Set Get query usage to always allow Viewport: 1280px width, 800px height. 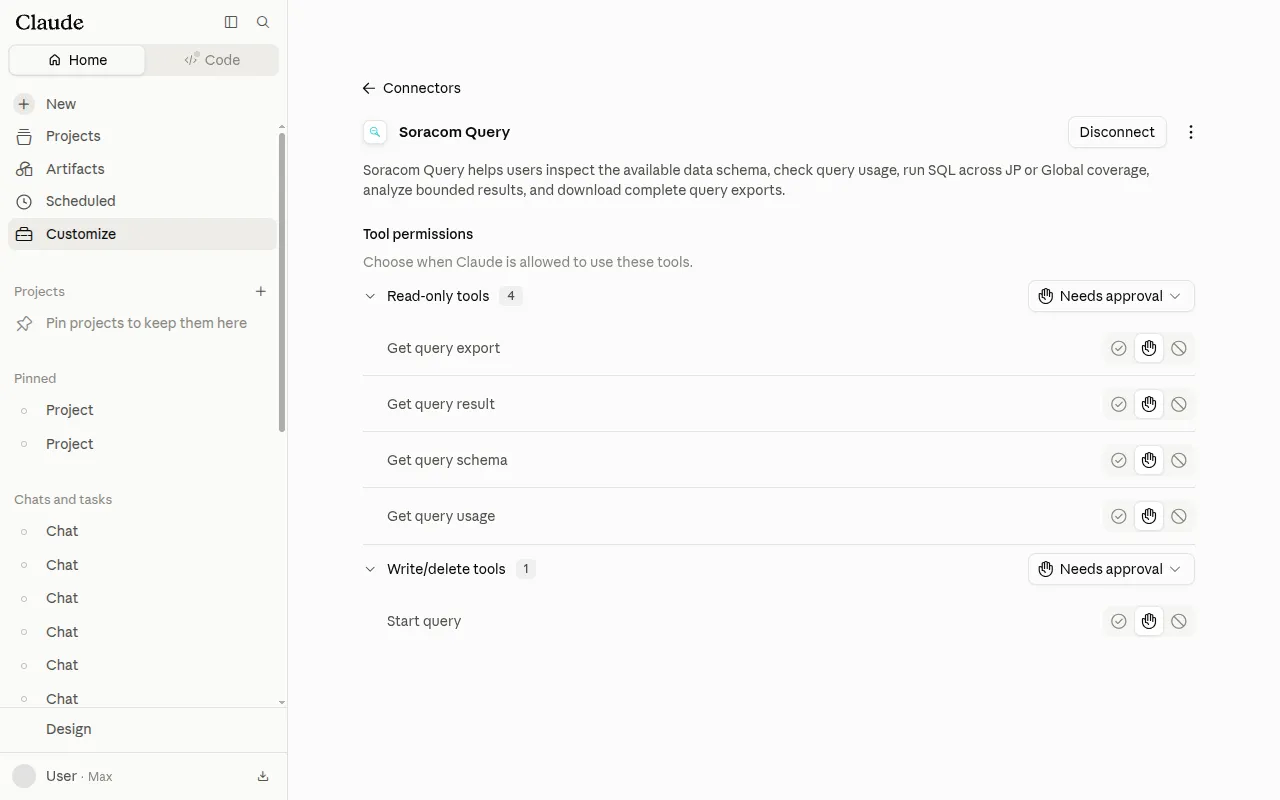(1119, 516)
